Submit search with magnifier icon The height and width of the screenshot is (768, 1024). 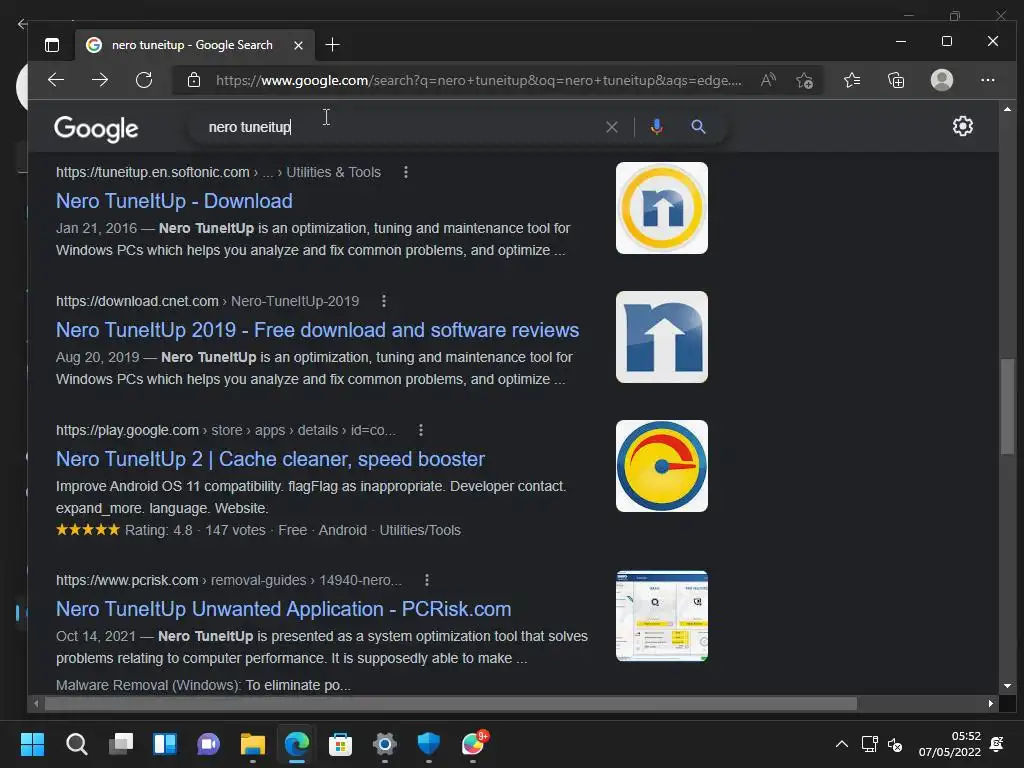(x=698, y=127)
